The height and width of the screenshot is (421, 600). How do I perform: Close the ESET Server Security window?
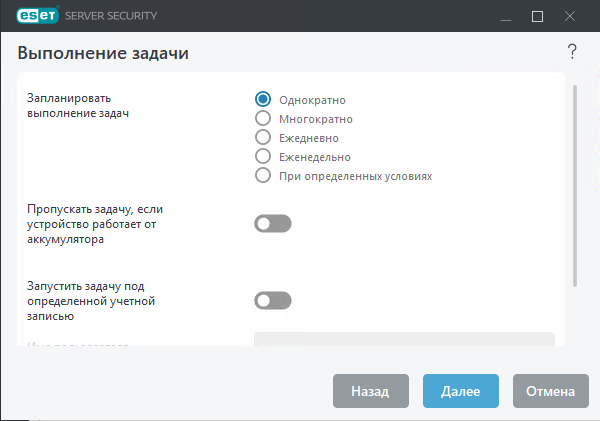570,16
